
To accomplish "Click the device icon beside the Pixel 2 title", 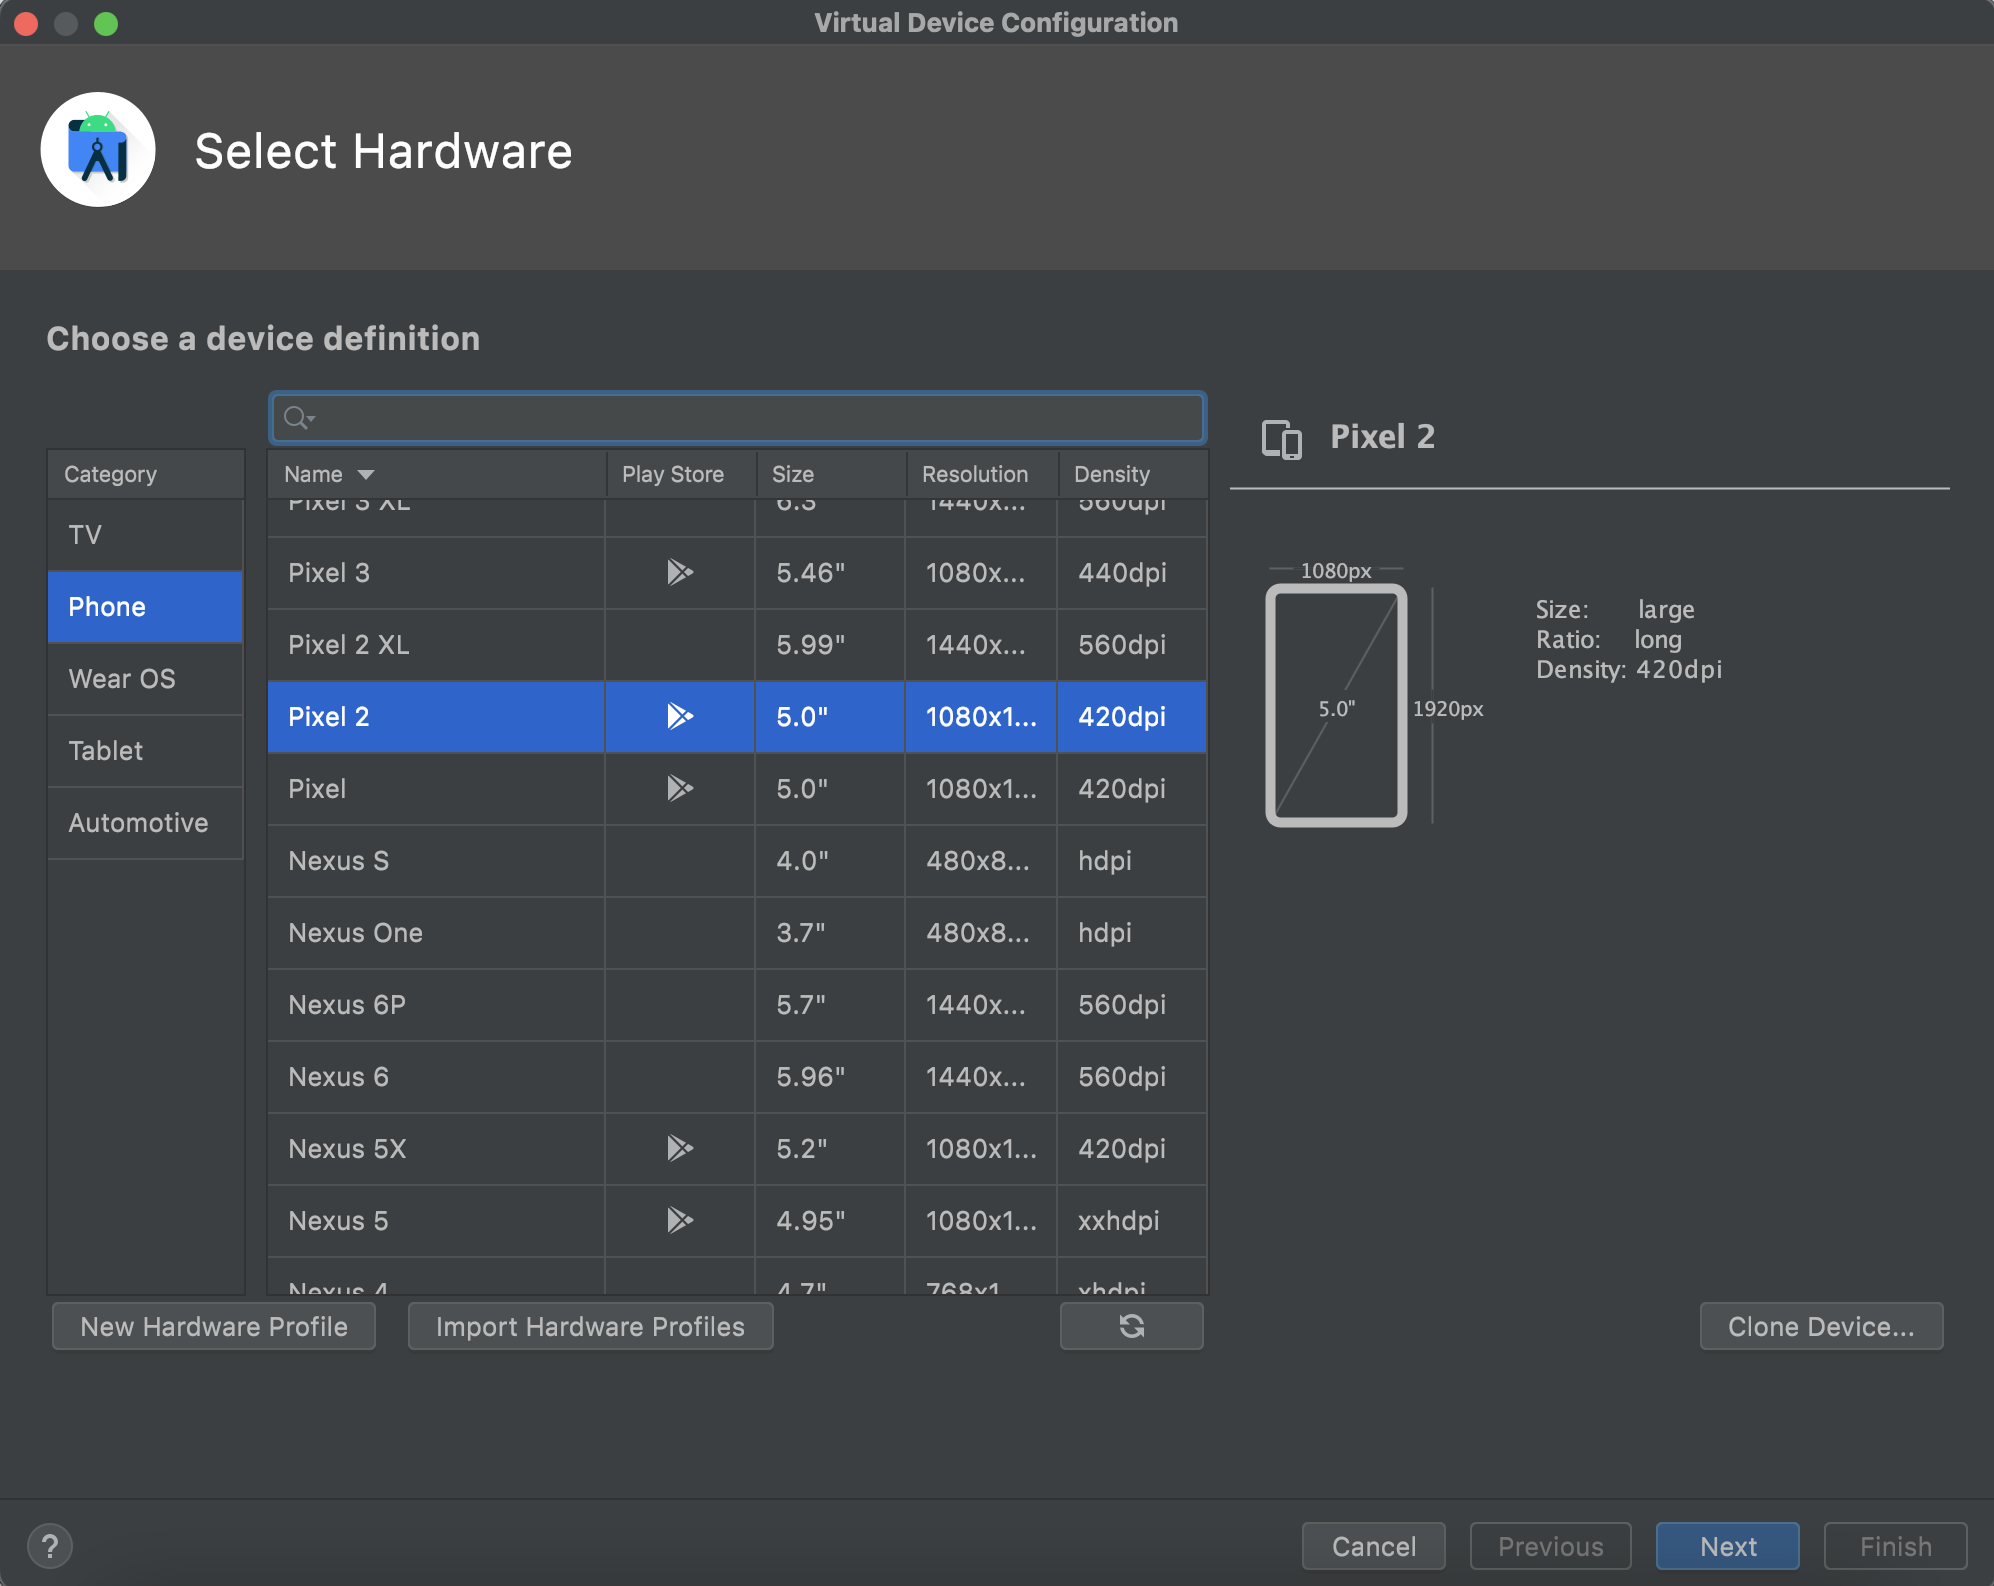I will coord(1281,438).
